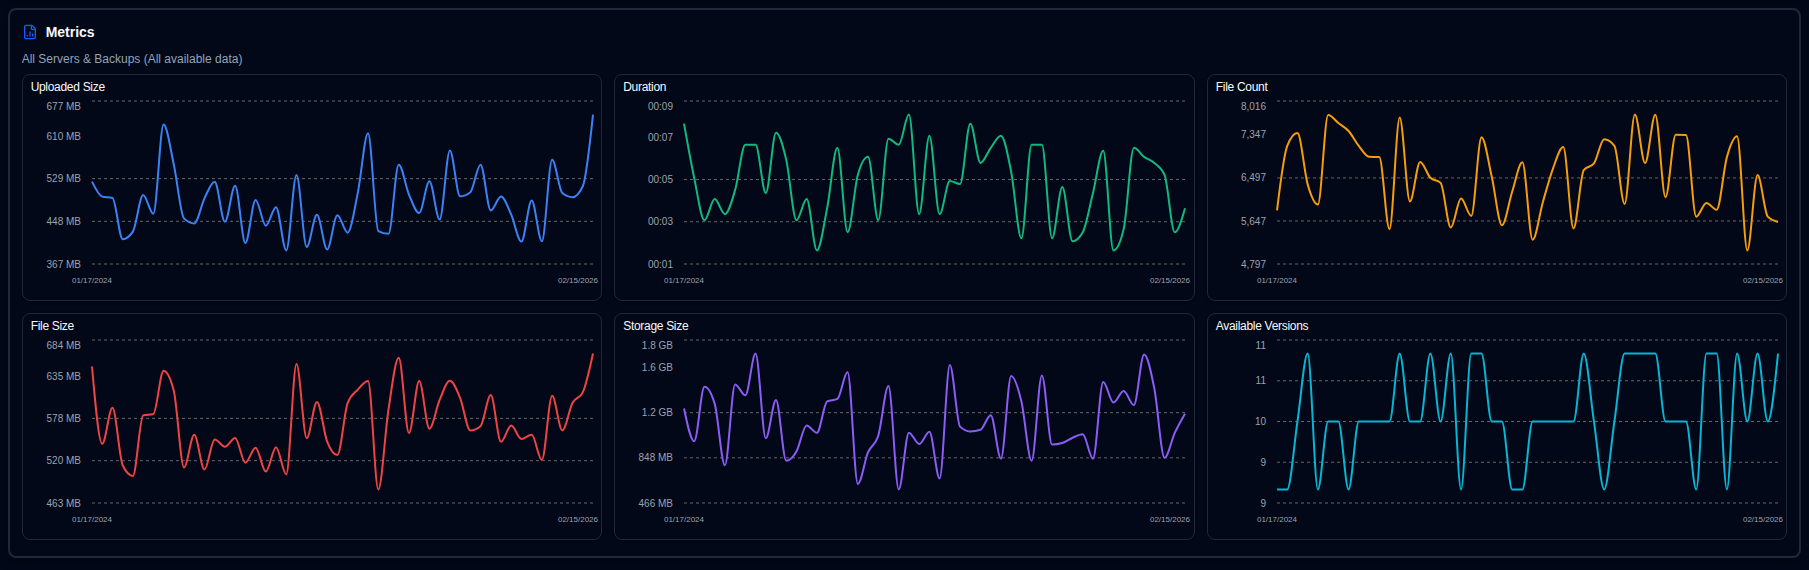Click the 10 label on Available Versions axis
1809x570 pixels.
click(x=1261, y=421)
